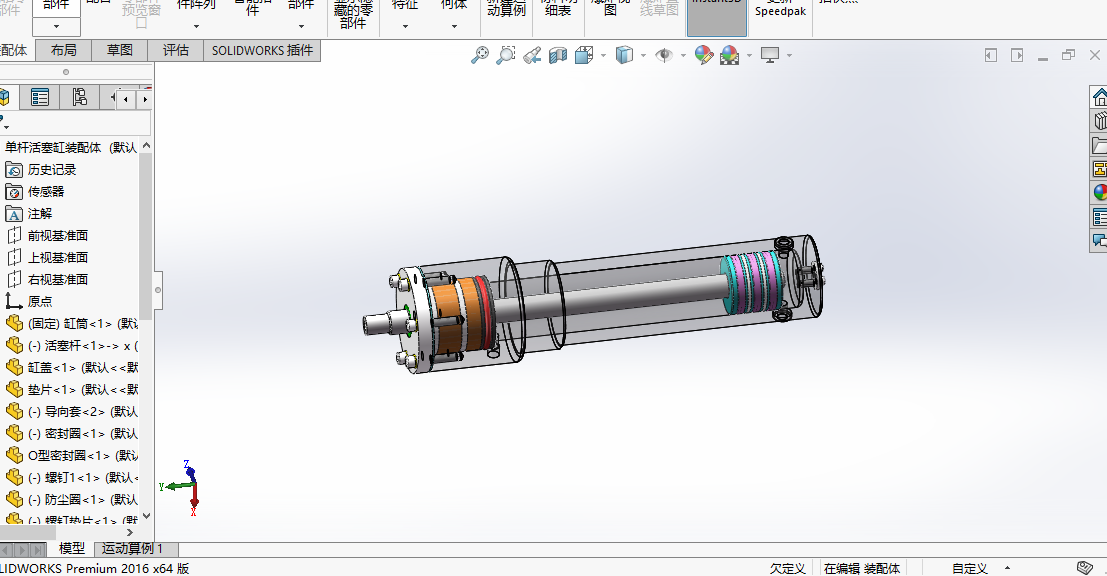Click the Display Style icon
The image size is (1107, 576).
pos(624,55)
